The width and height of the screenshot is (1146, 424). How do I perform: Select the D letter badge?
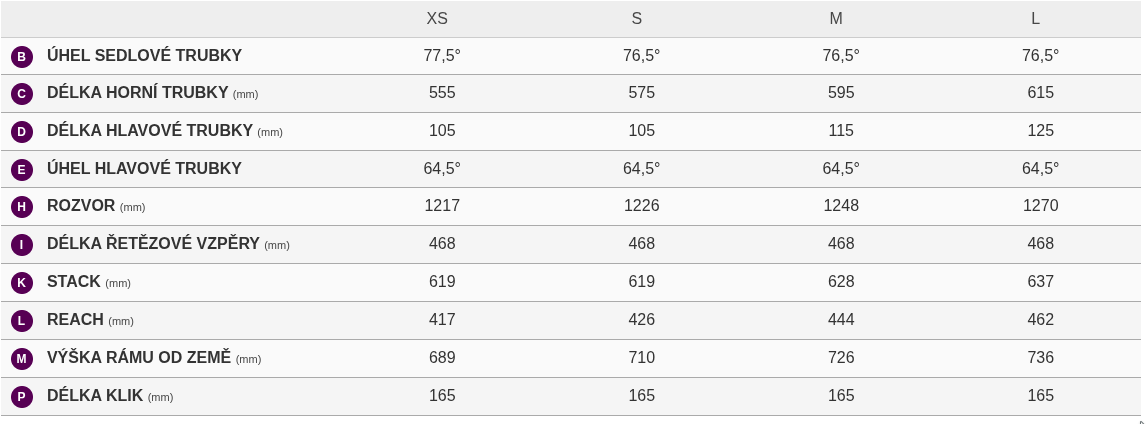pyautogui.click(x=22, y=132)
